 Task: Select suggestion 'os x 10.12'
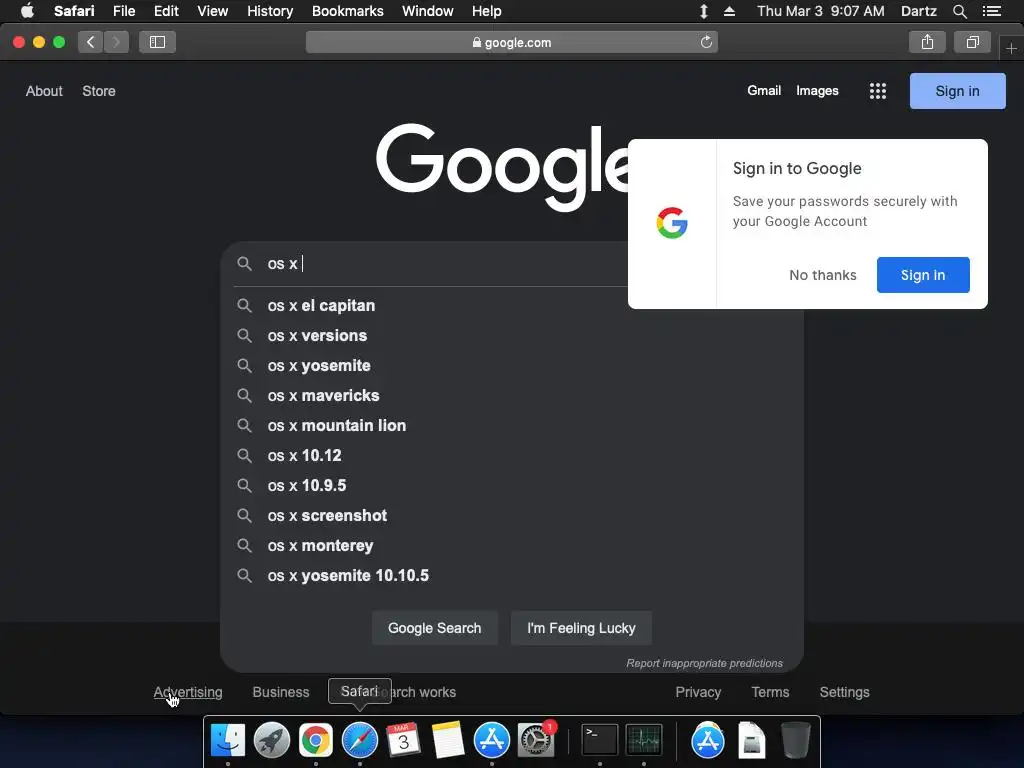[x=512, y=456]
